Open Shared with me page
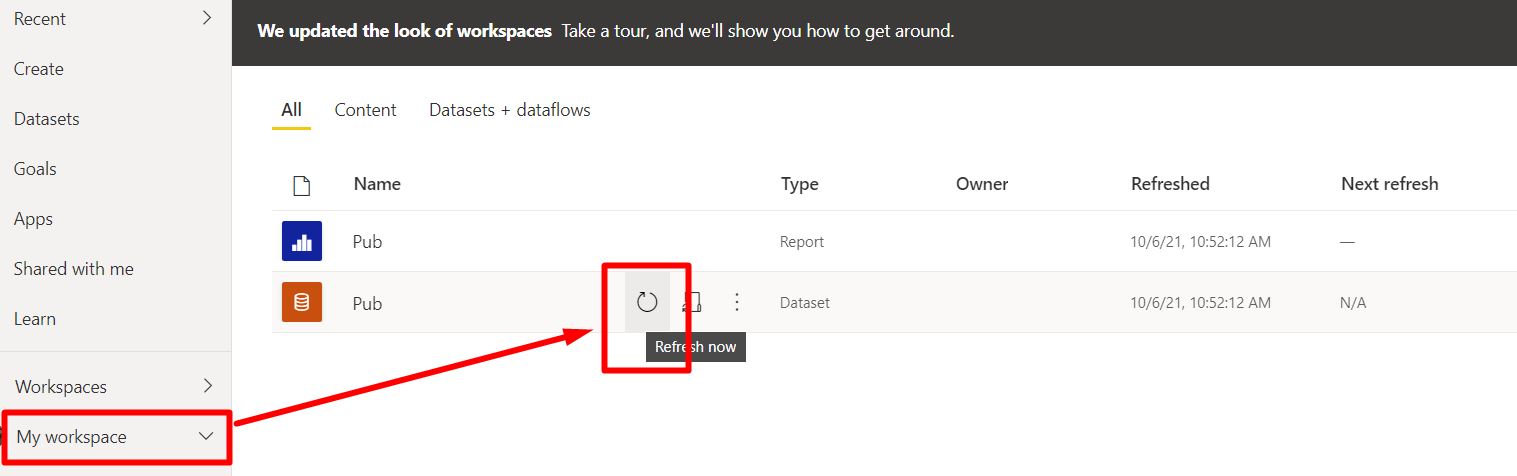1517x476 pixels. [74, 269]
